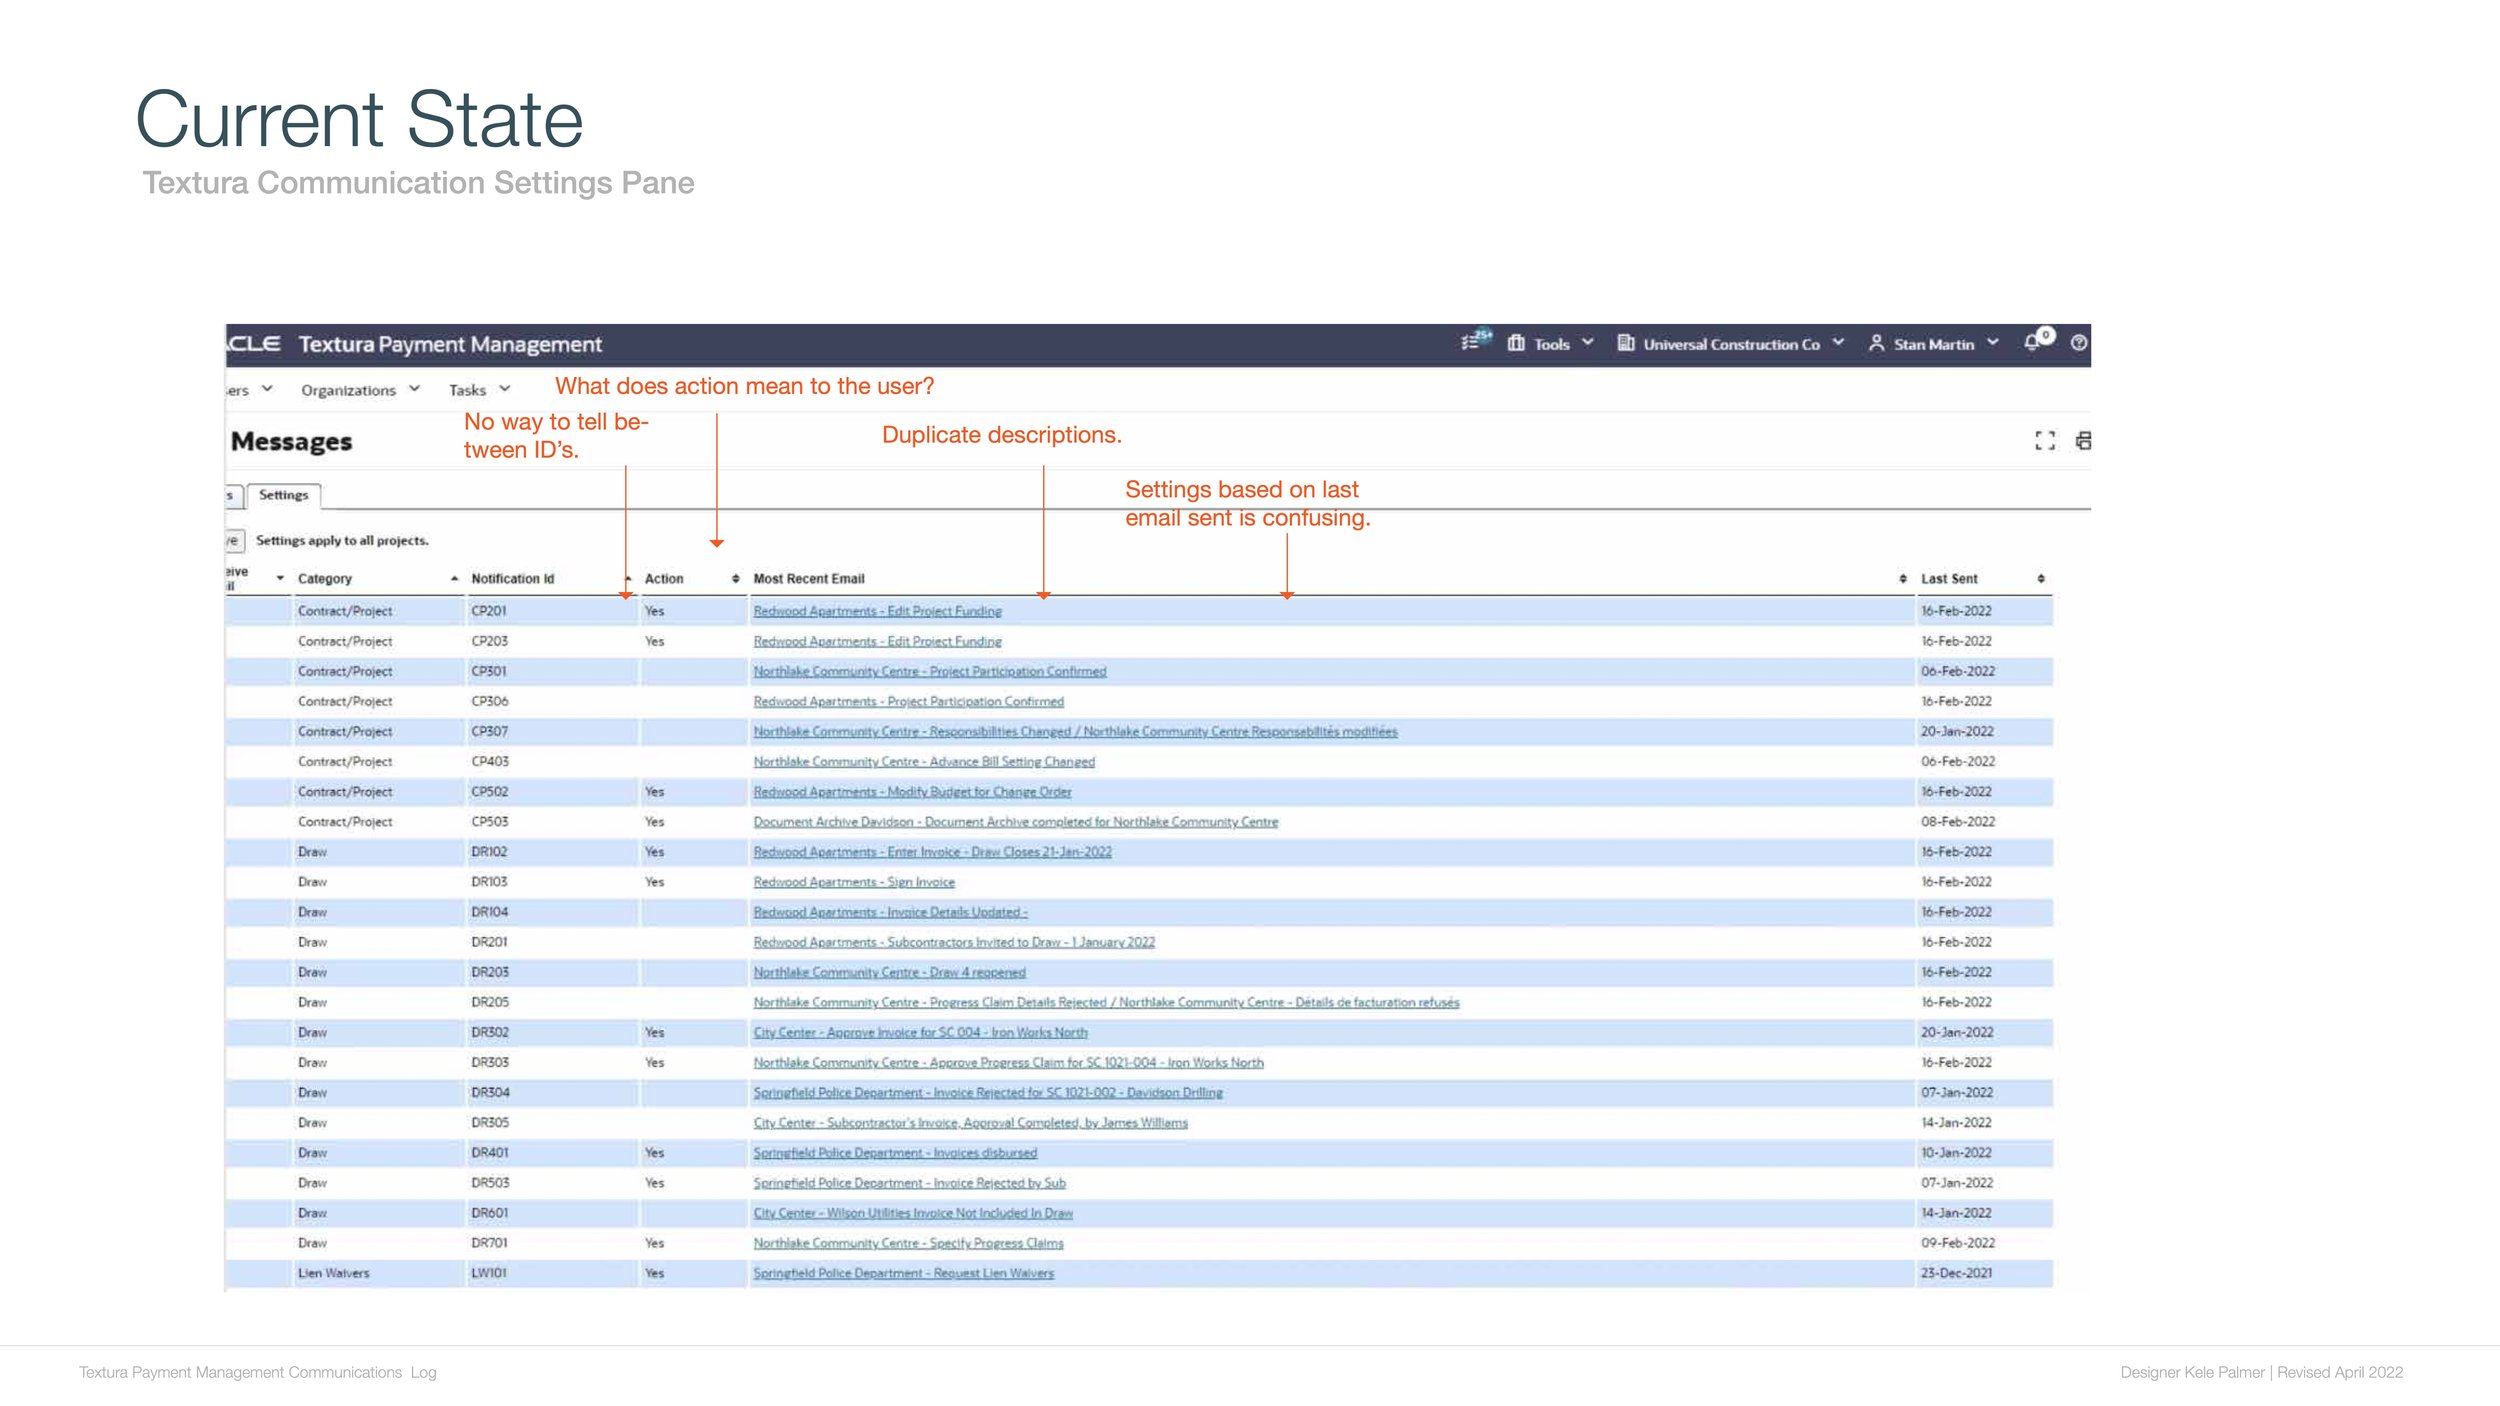2500x1406 pixels.
Task: Click the building icon beside Universal Construction Co
Action: 1626,343
